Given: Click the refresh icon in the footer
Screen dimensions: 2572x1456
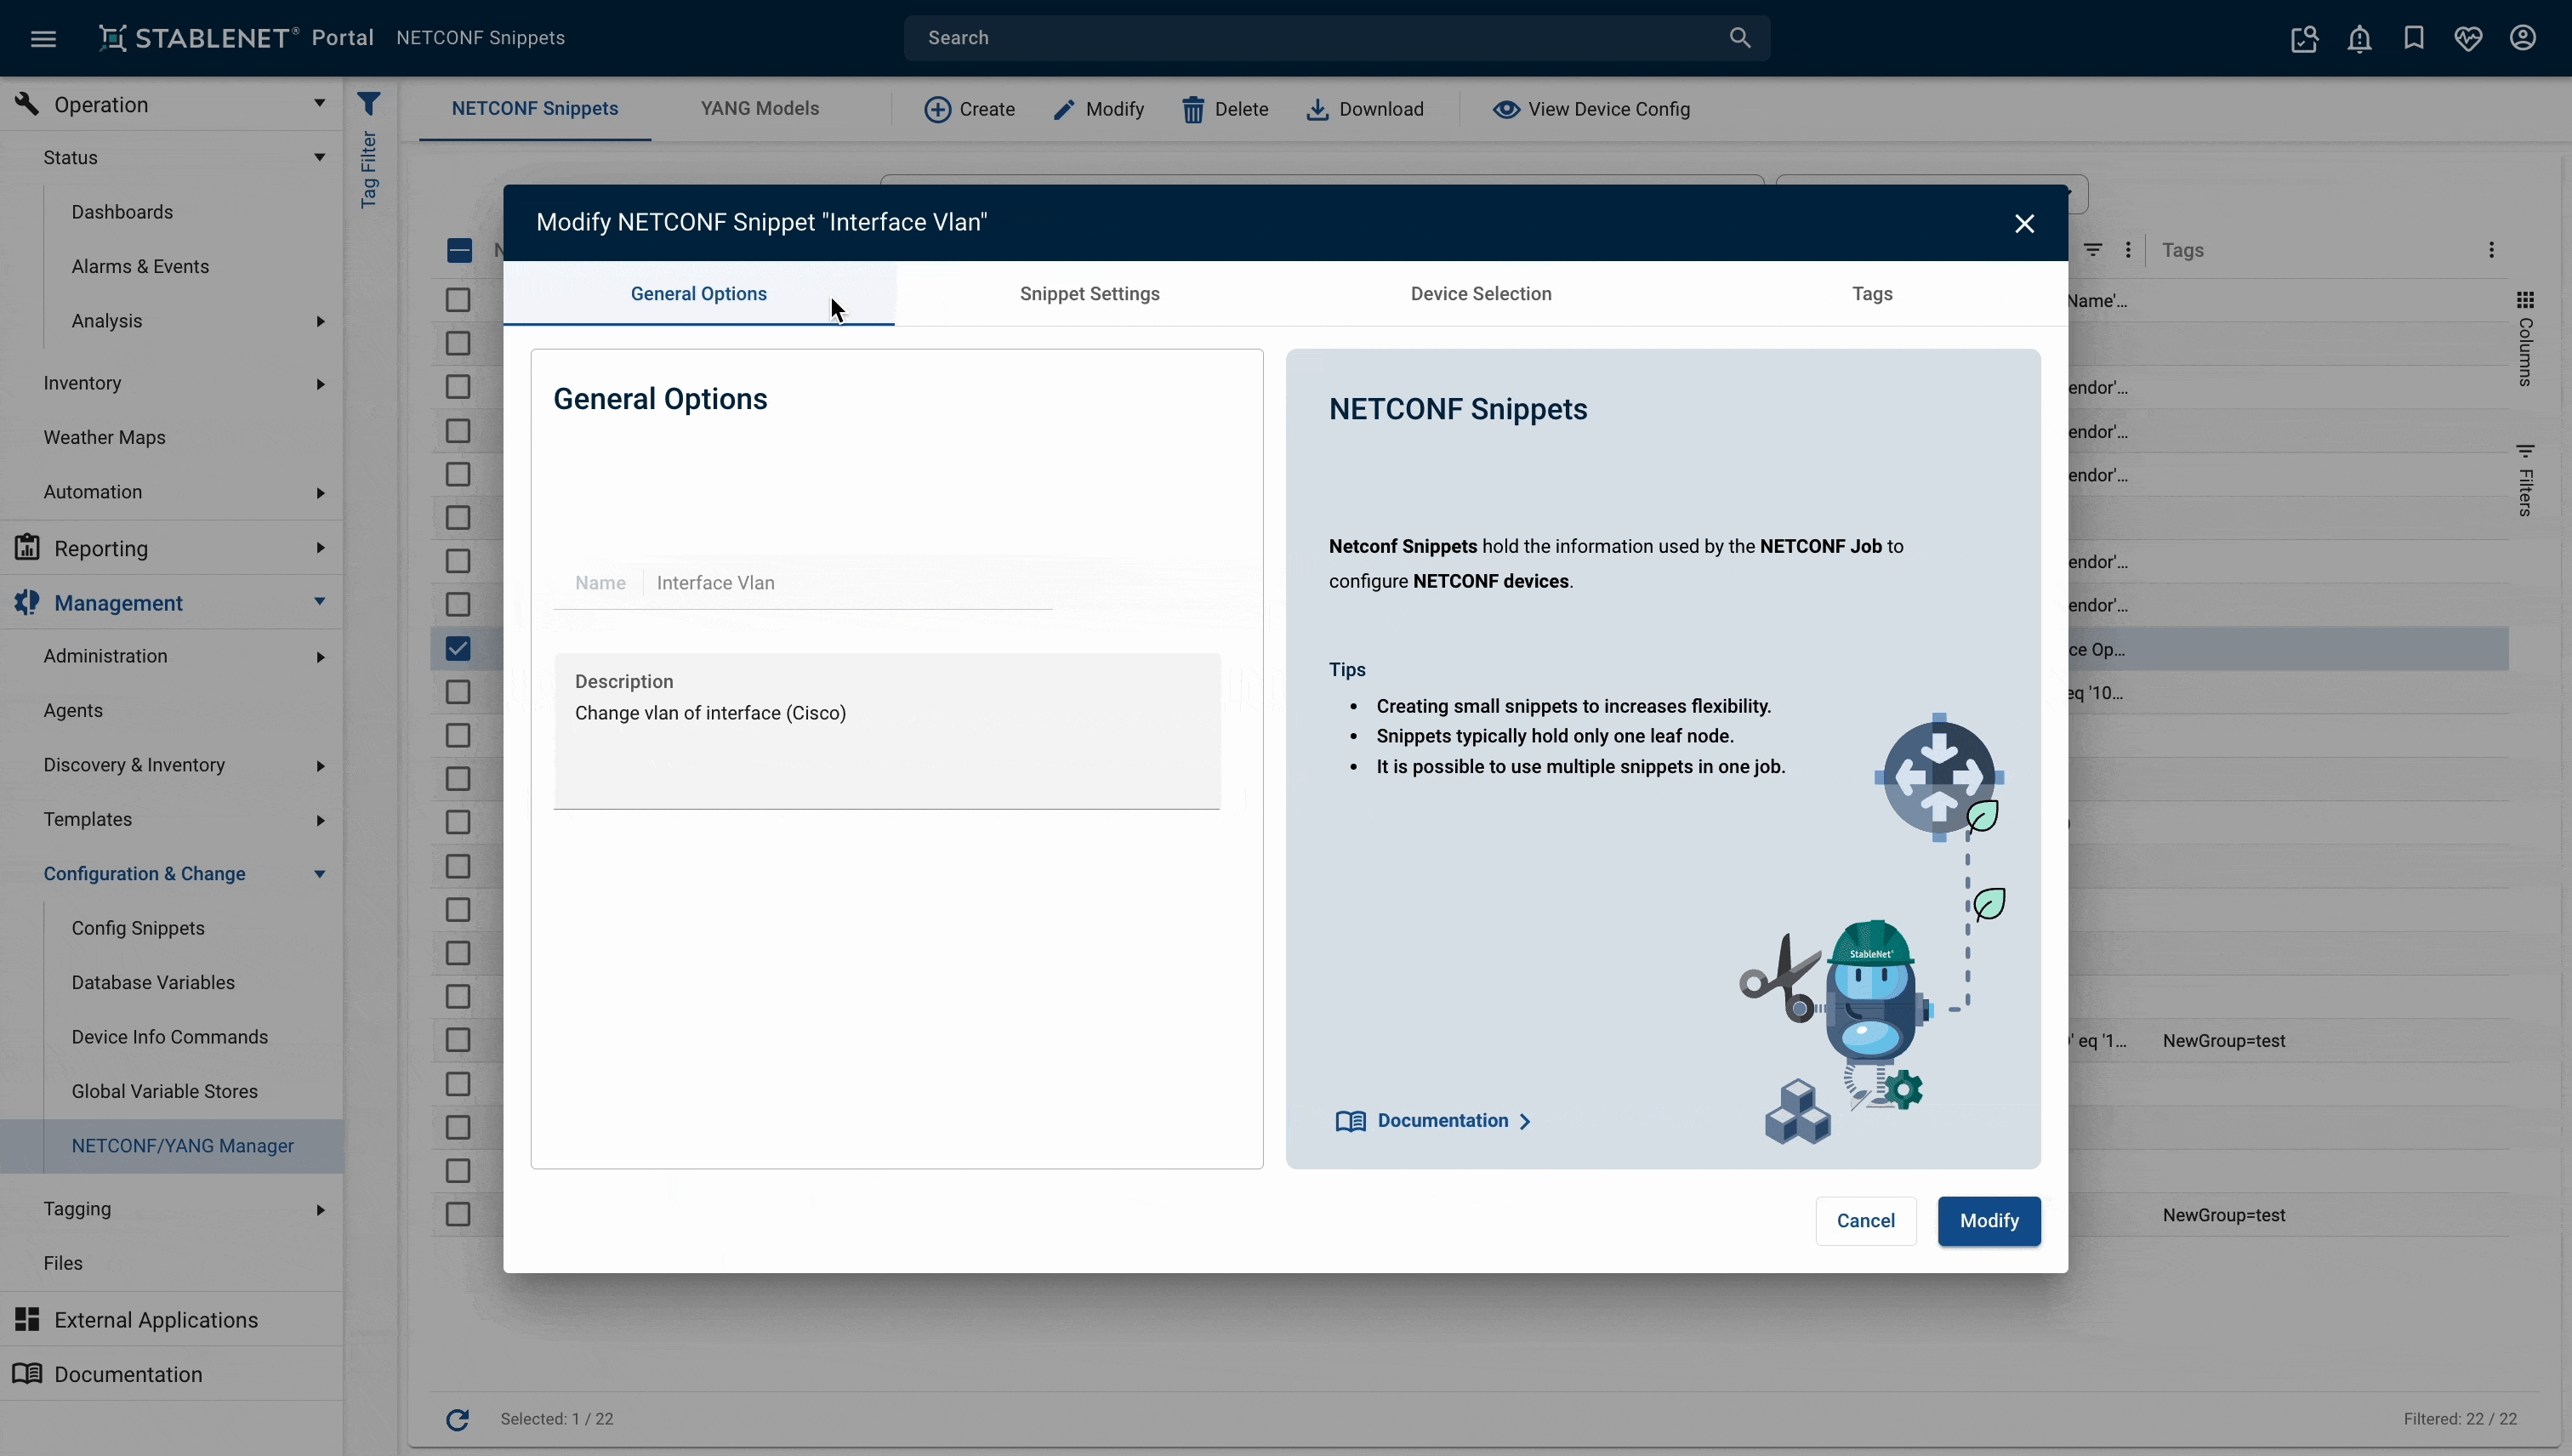Looking at the screenshot, I should click(457, 1419).
